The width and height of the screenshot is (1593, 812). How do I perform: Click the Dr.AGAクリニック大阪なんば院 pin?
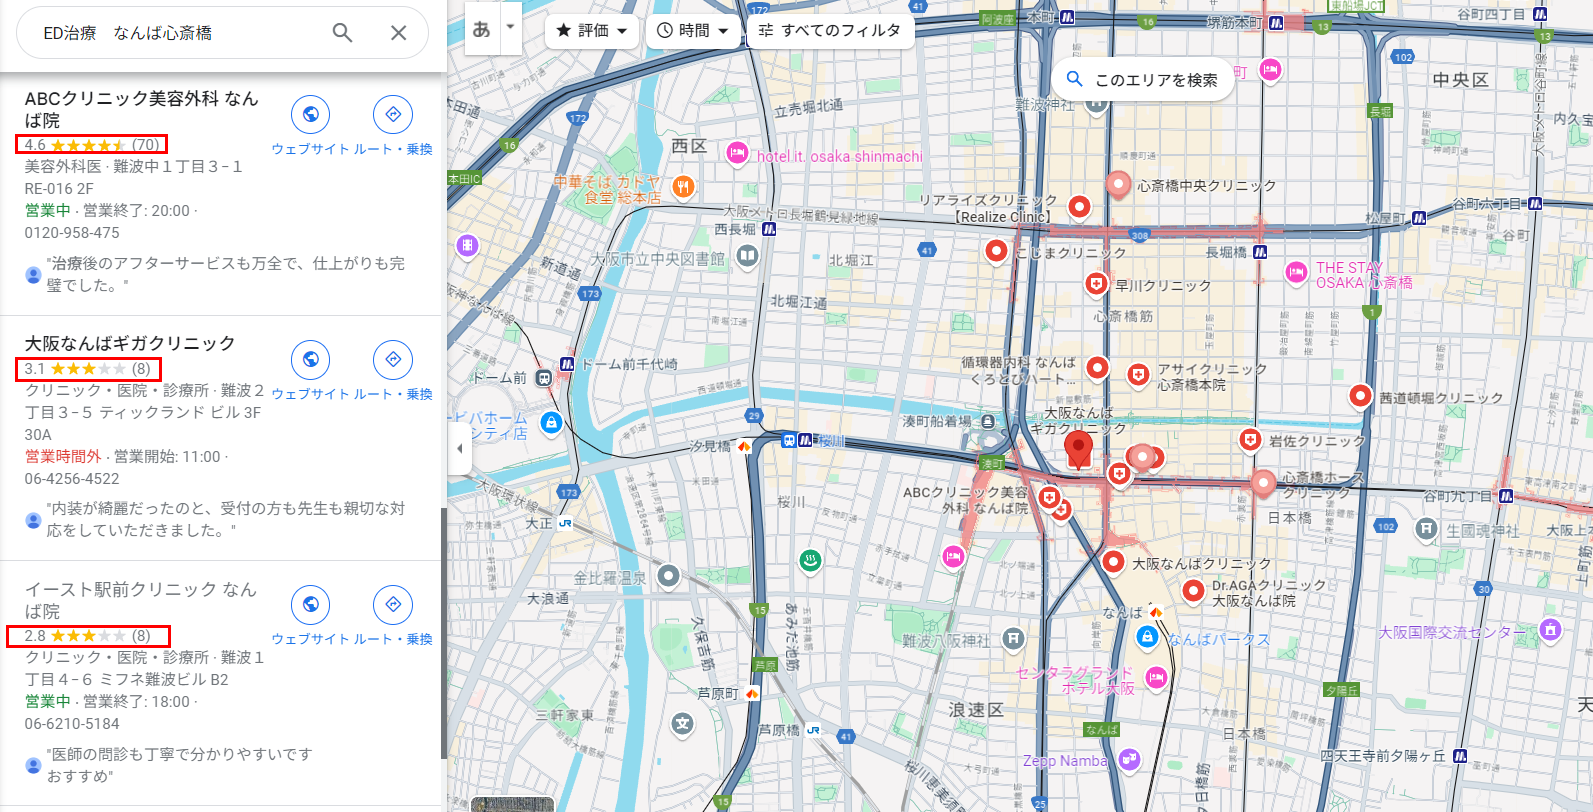pyautogui.click(x=1192, y=591)
